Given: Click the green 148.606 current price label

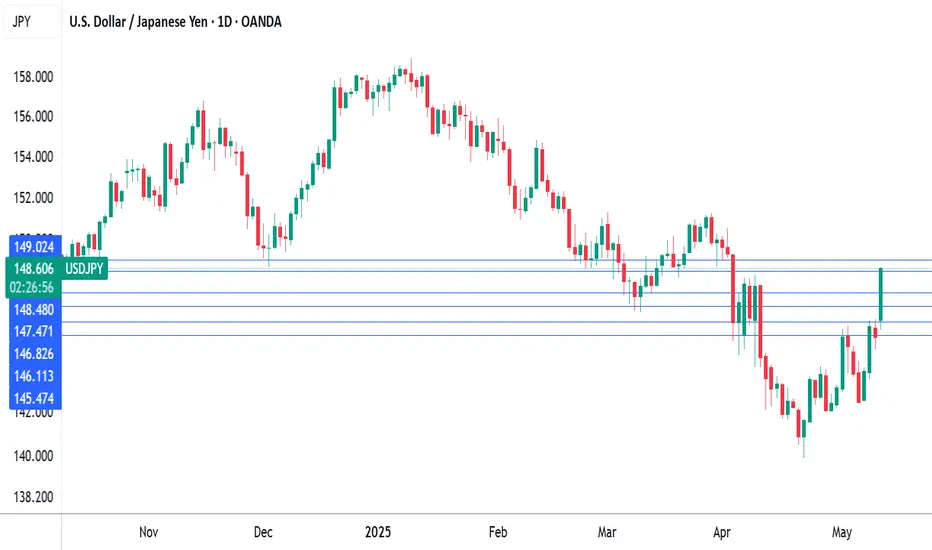Looking at the screenshot, I should [33, 269].
